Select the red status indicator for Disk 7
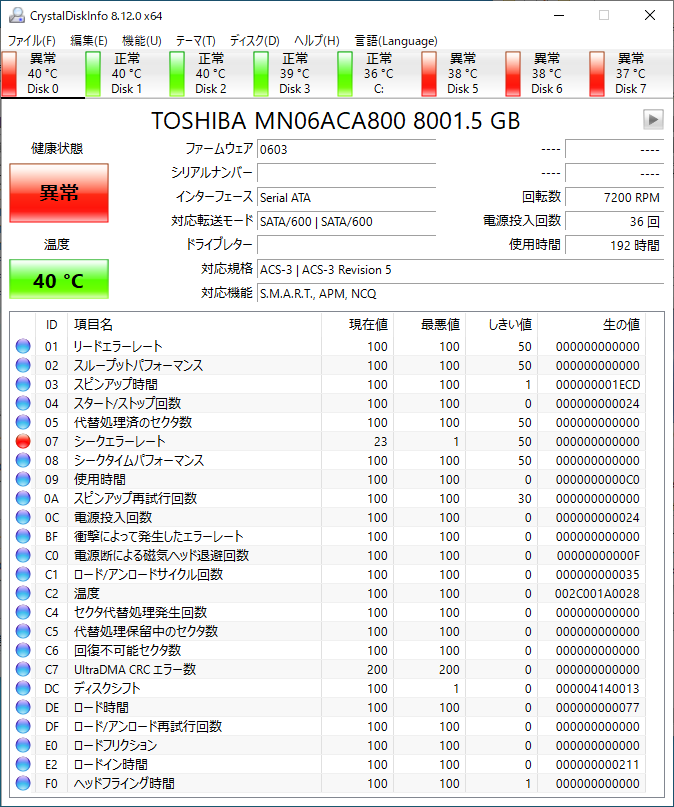The height and width of the screenshot is (807, 674). click(597, 74)
